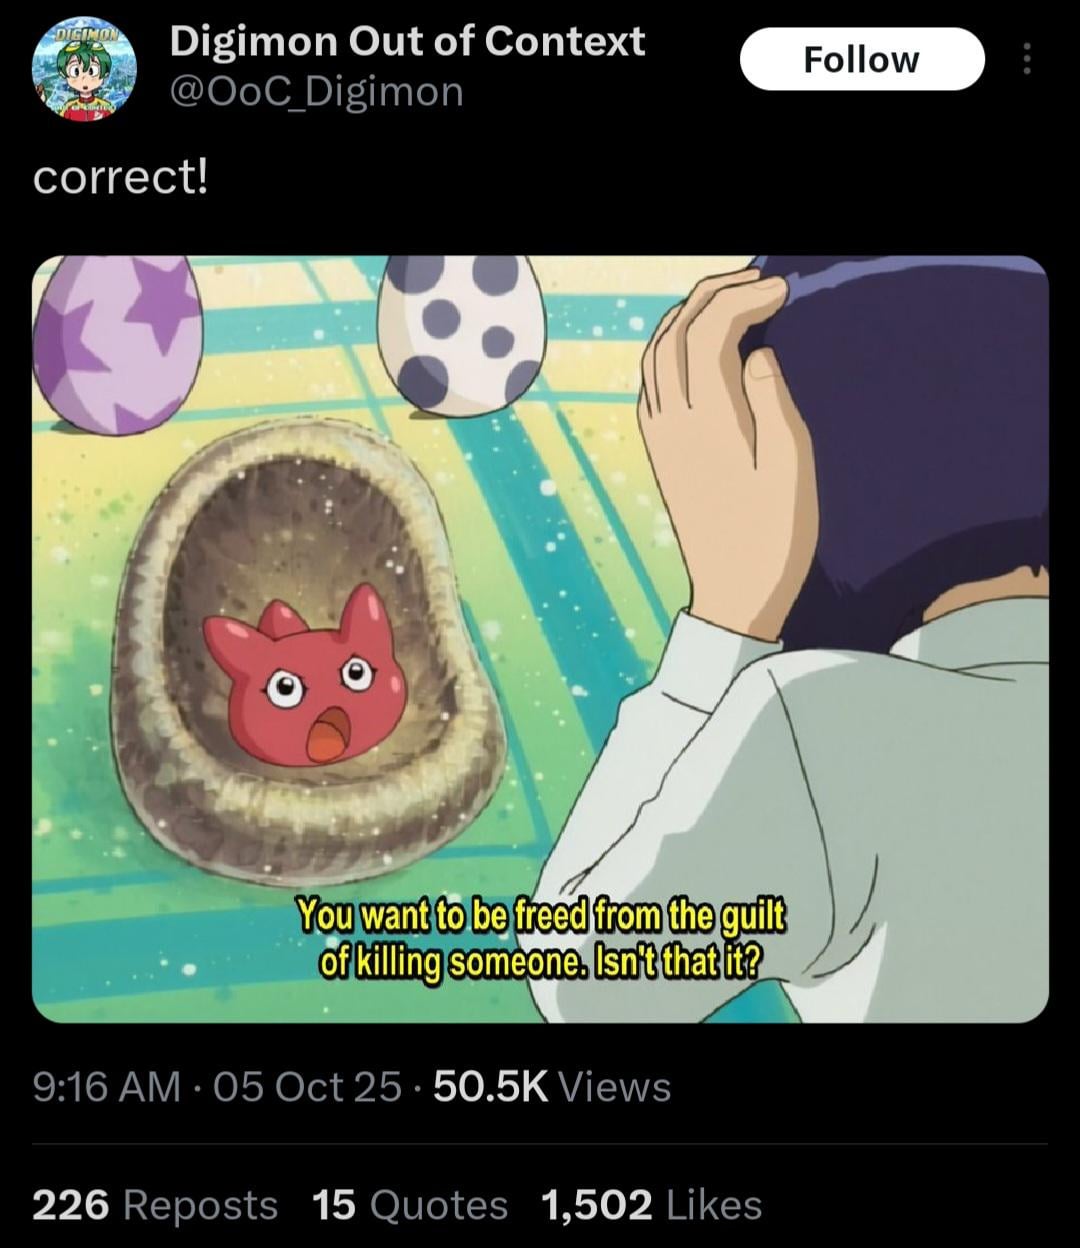Show the 1,502 Likes list
1080x1248 pixels.
(652, 1205)
